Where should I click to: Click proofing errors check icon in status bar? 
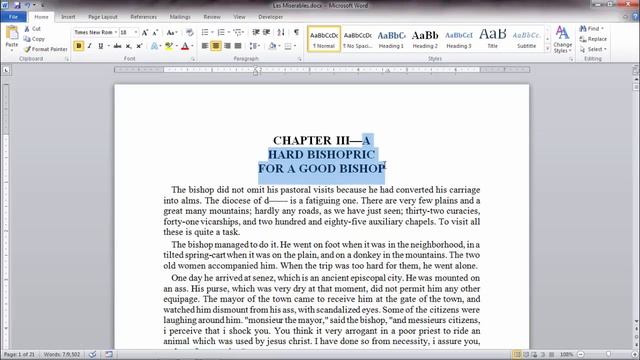(x=93, y=354)
